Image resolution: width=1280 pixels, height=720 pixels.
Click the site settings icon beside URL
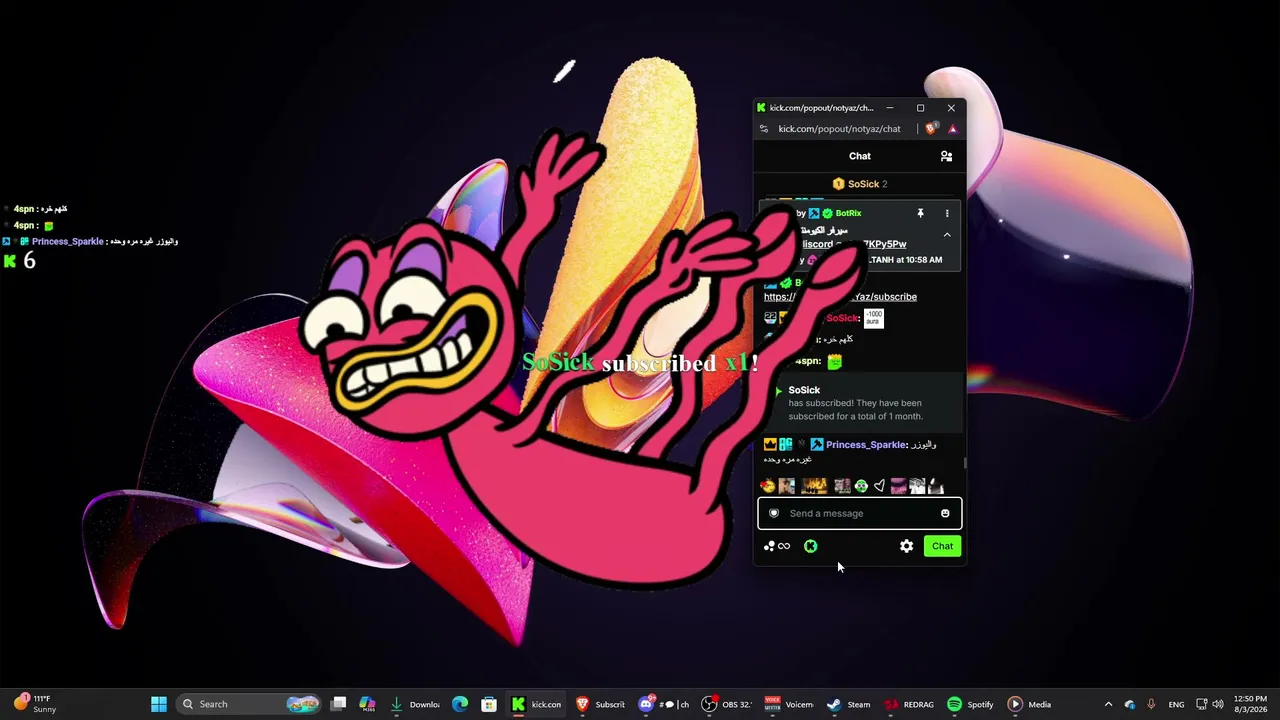pos(764,129)
